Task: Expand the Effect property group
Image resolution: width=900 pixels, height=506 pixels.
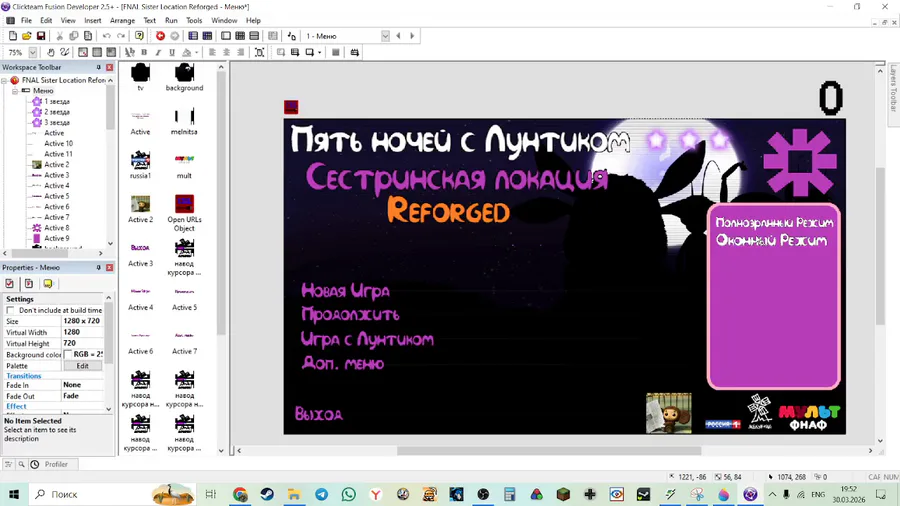Action: pyautogui.click(x=16, y=406)
